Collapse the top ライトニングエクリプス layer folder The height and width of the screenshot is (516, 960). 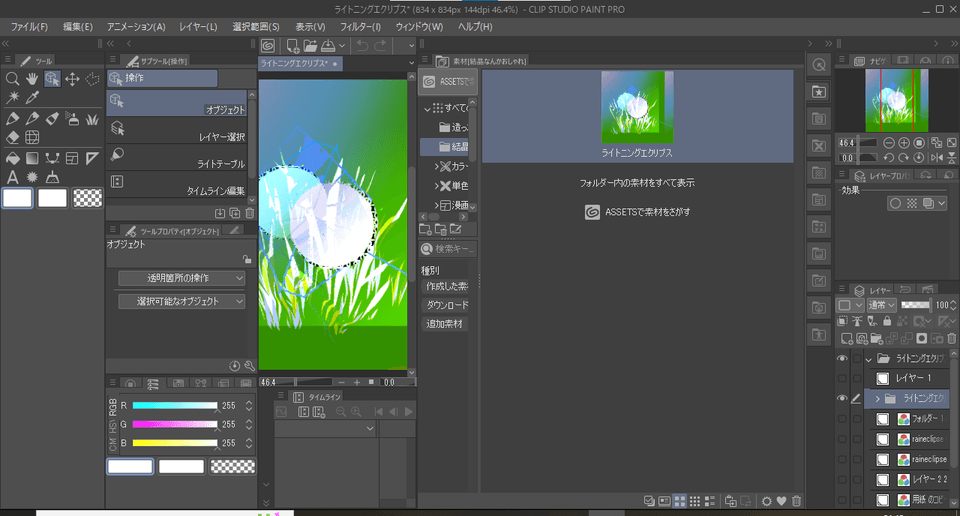pyautogui.click(x=868, y=359)
